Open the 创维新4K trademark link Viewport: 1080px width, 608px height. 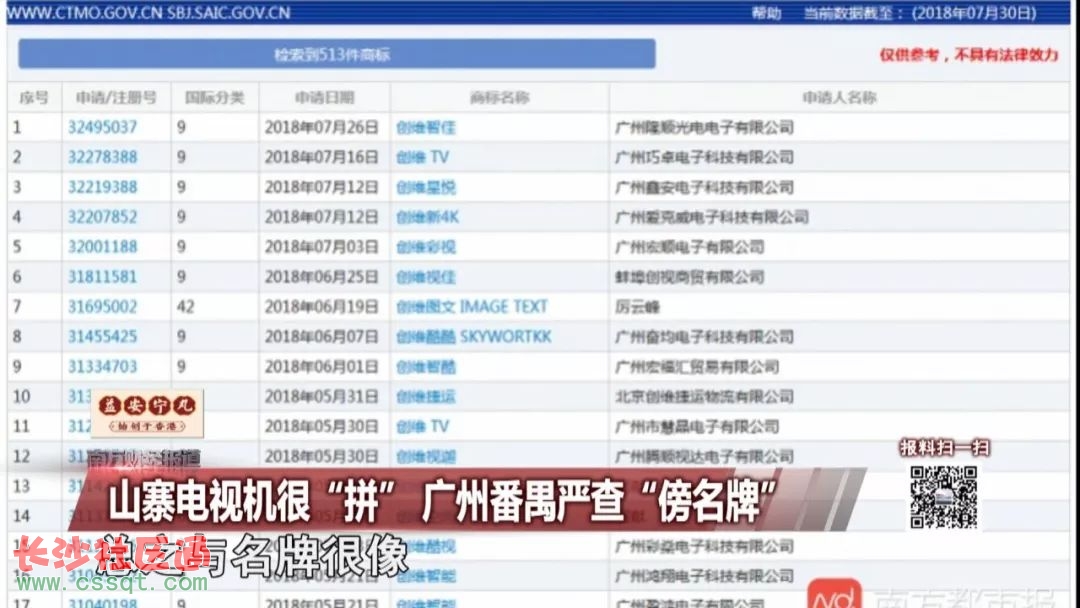(427, 217)
